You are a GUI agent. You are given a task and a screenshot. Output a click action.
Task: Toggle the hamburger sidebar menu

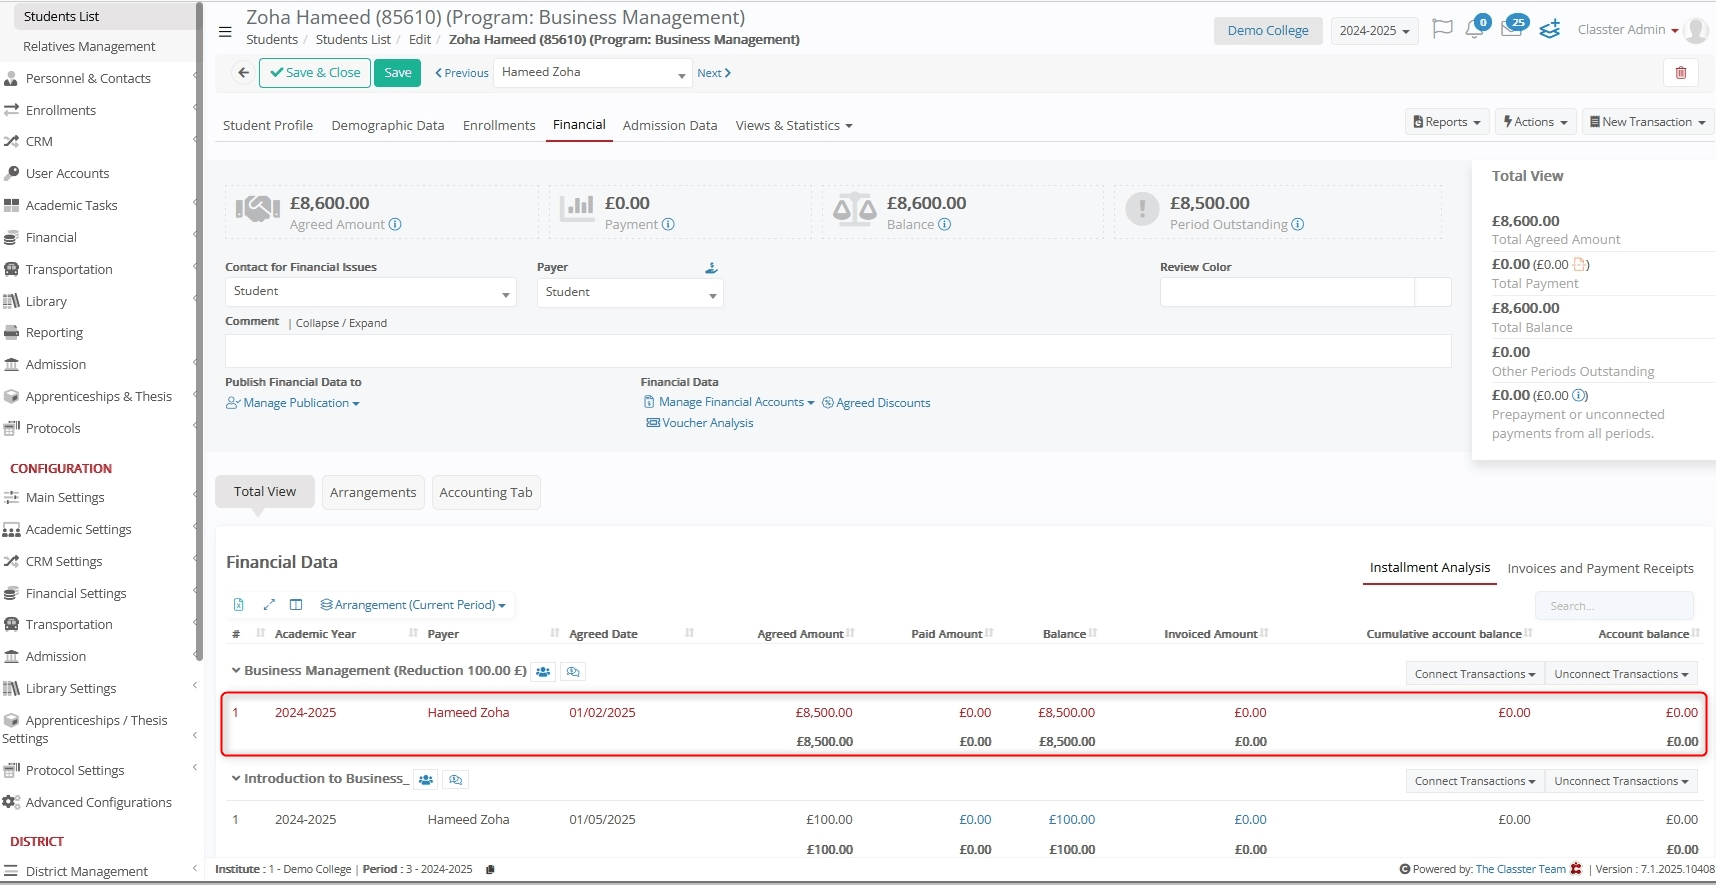click(225, 31)
